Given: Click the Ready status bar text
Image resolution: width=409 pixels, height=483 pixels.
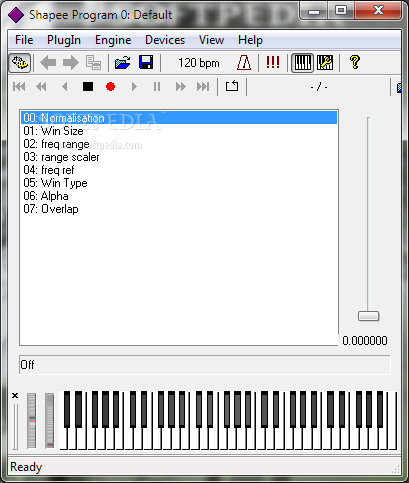Looking at the screenshot, I should coord(26,467).
